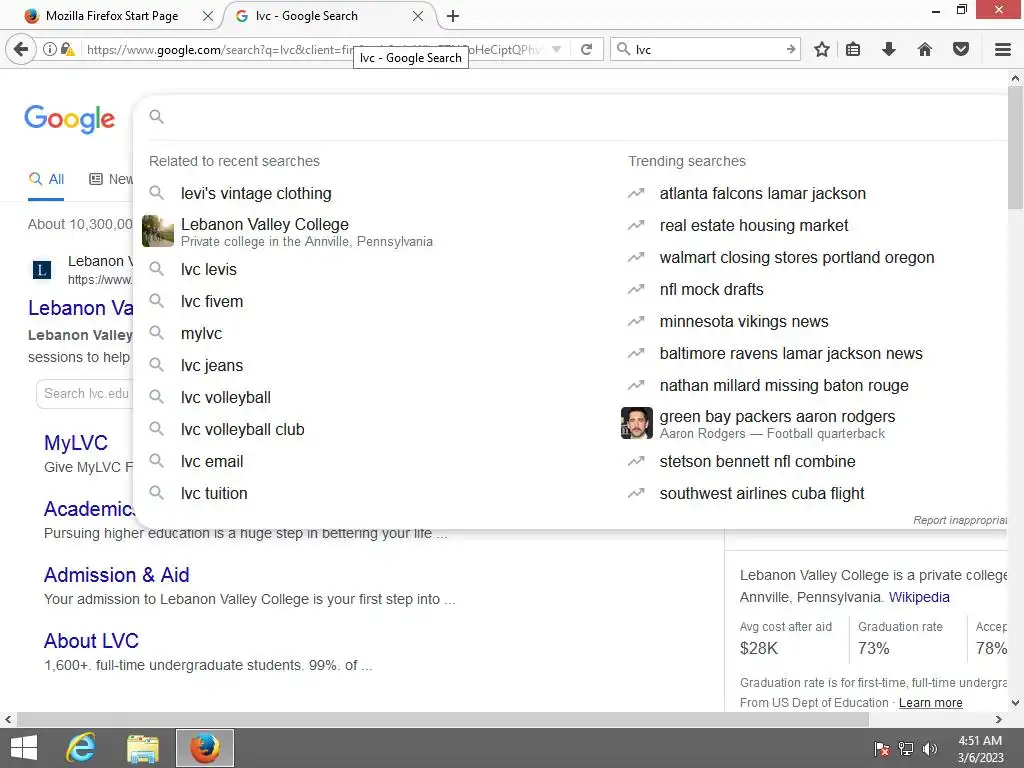Open the Action Center flag tray icon
The image size is (1024, 768).
pyautogui.click(x=882, y=749)
